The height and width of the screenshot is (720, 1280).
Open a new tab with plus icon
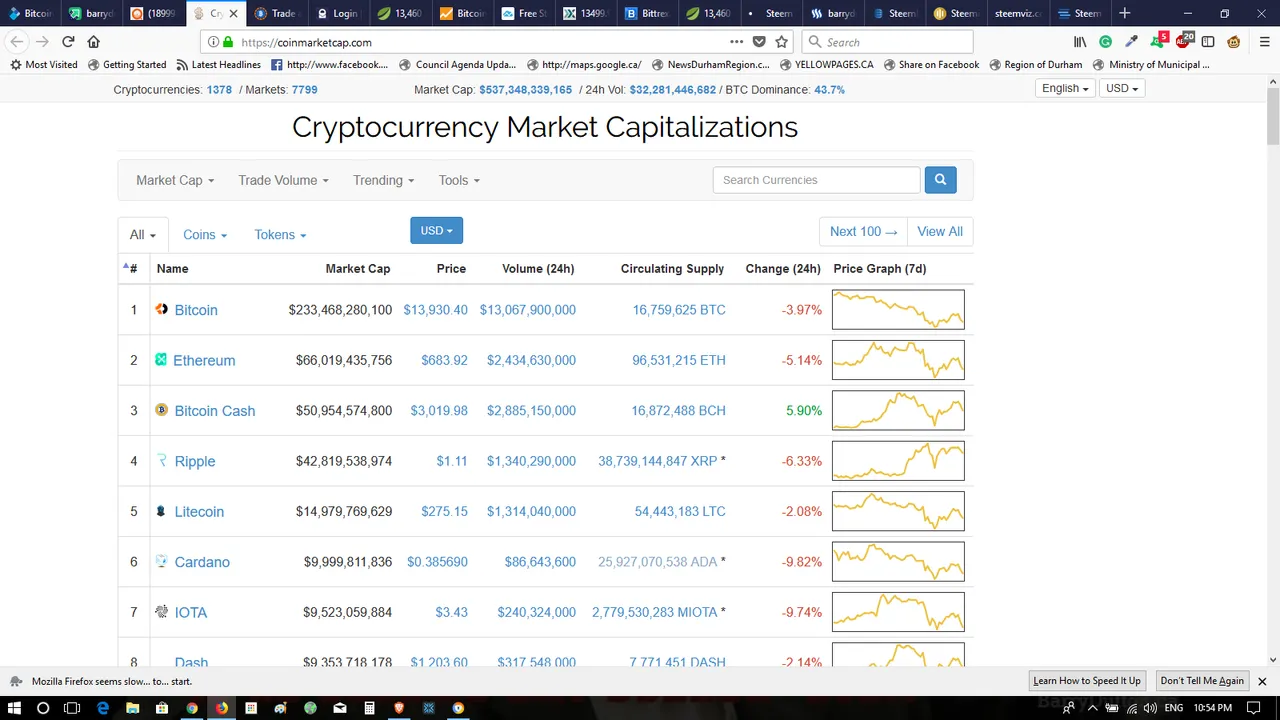1124,13
